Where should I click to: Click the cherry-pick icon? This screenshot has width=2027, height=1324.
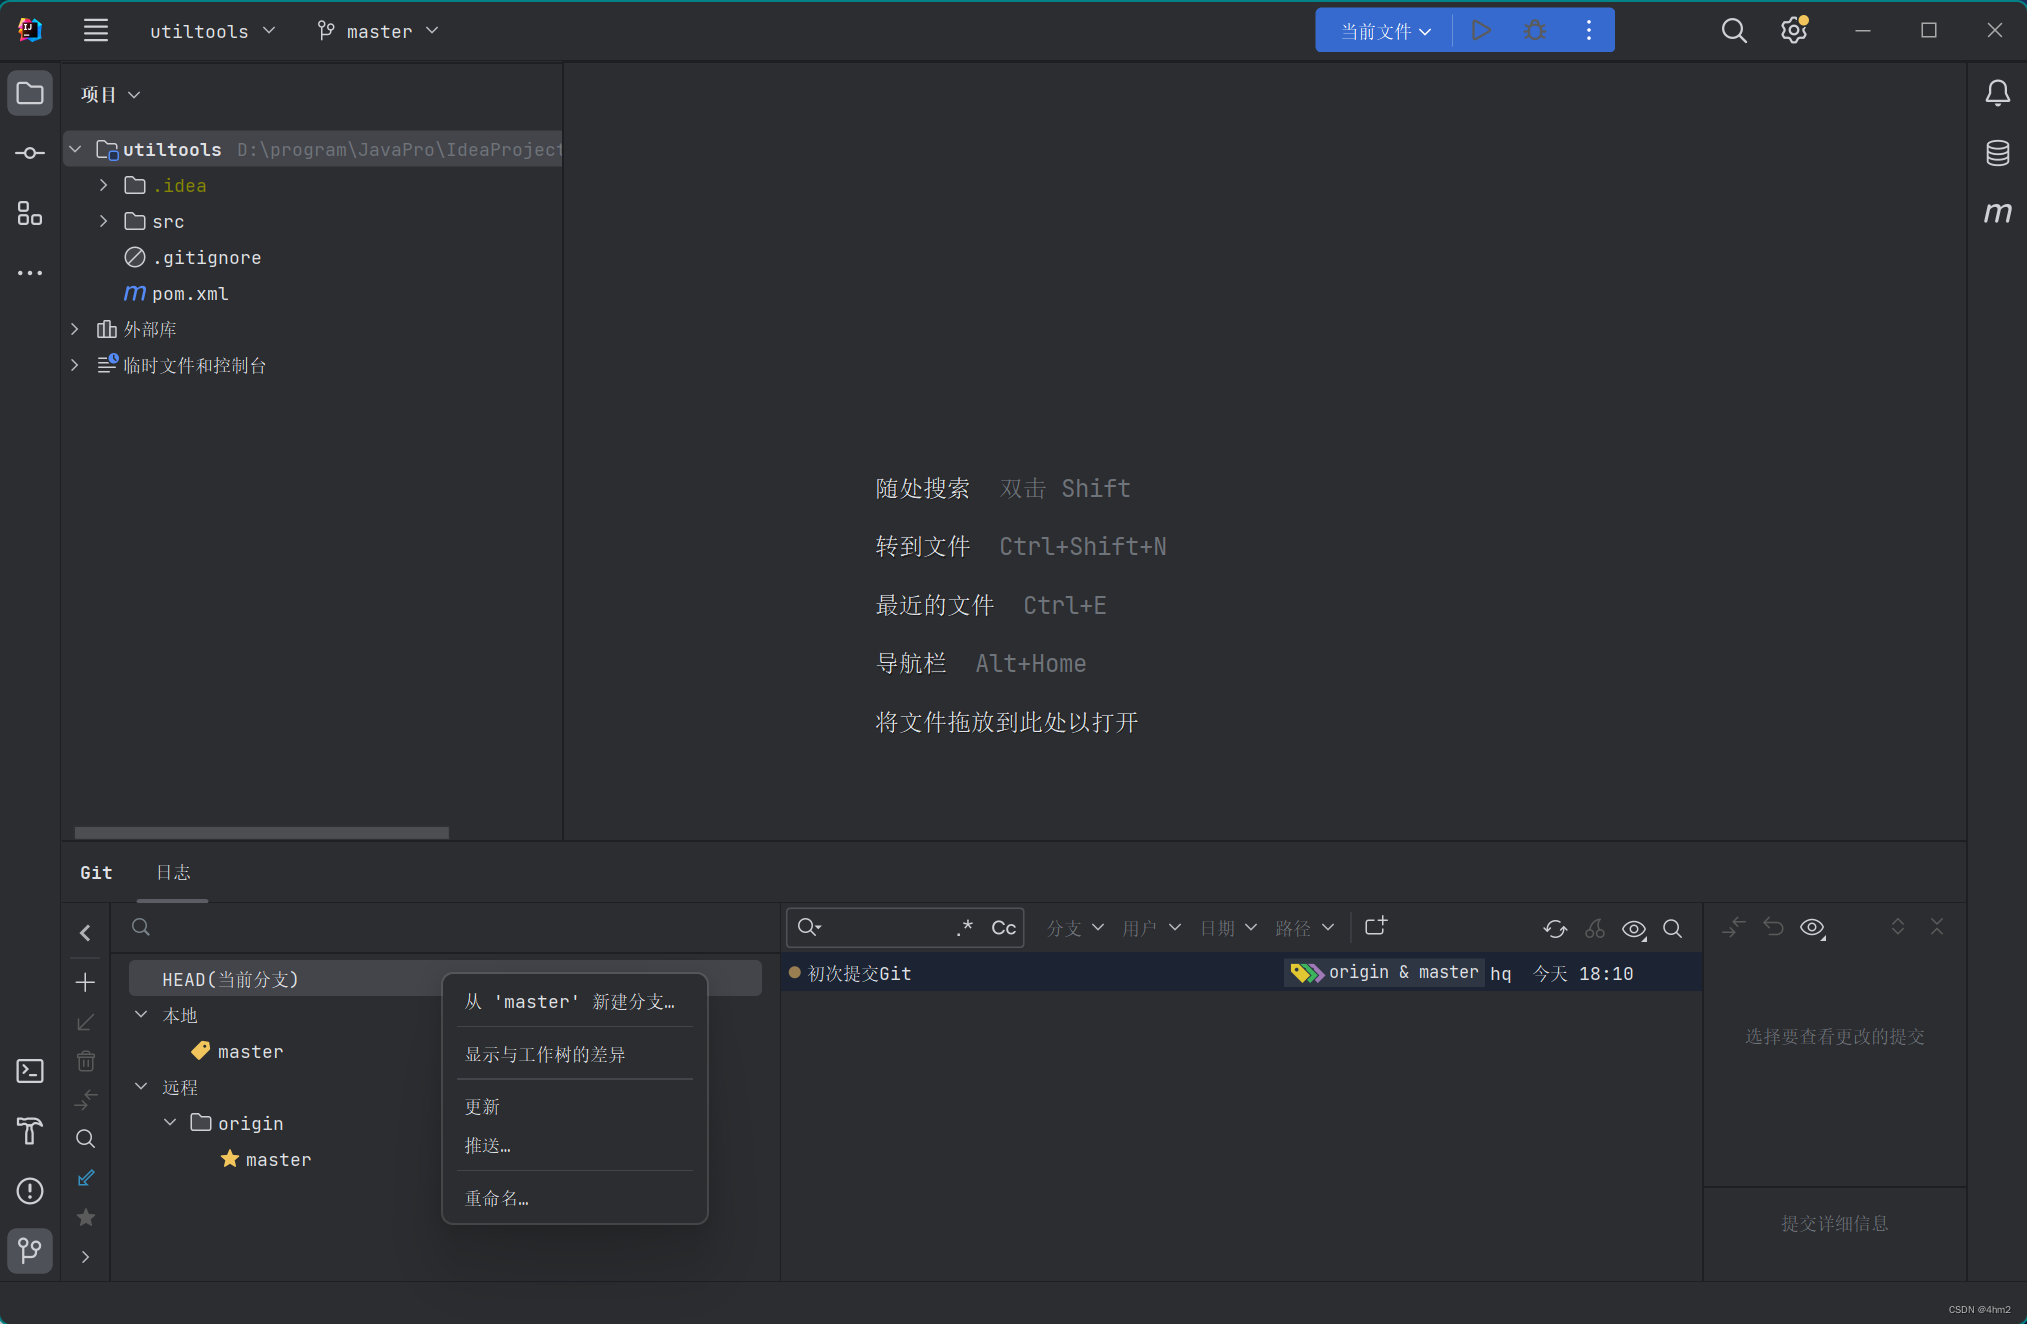coord(1595,929)
